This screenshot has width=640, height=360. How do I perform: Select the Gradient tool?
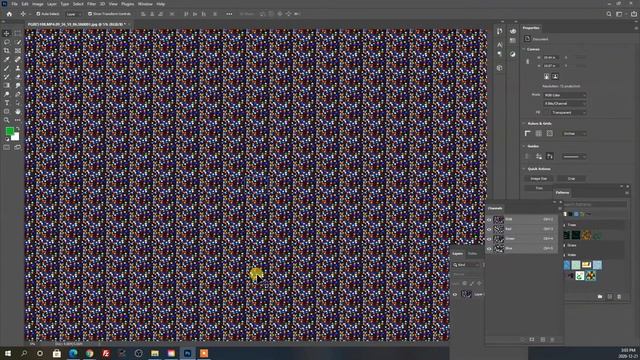pos(7,85)
